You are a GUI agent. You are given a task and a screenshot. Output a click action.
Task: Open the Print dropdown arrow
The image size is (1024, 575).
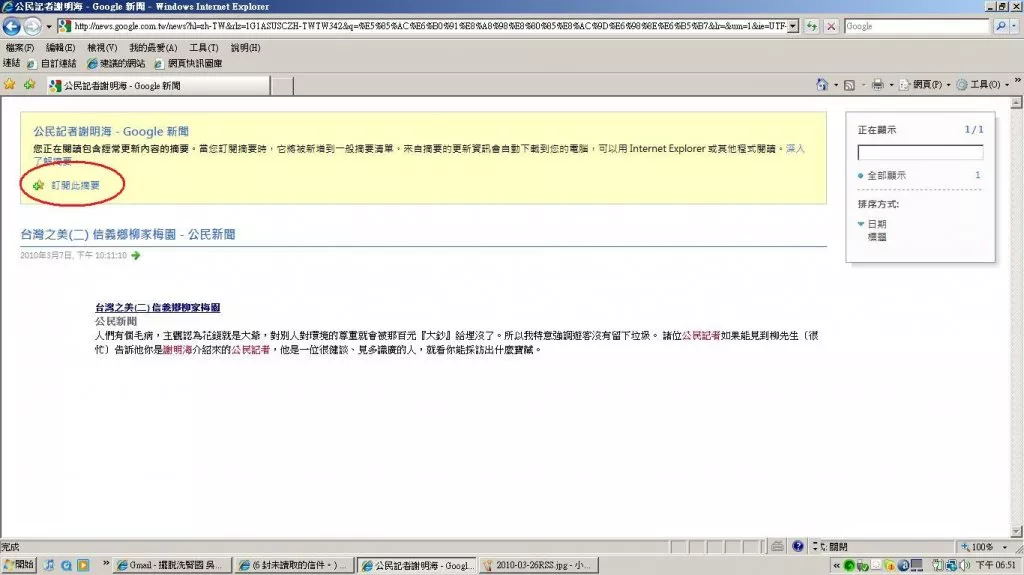(891, 85)
